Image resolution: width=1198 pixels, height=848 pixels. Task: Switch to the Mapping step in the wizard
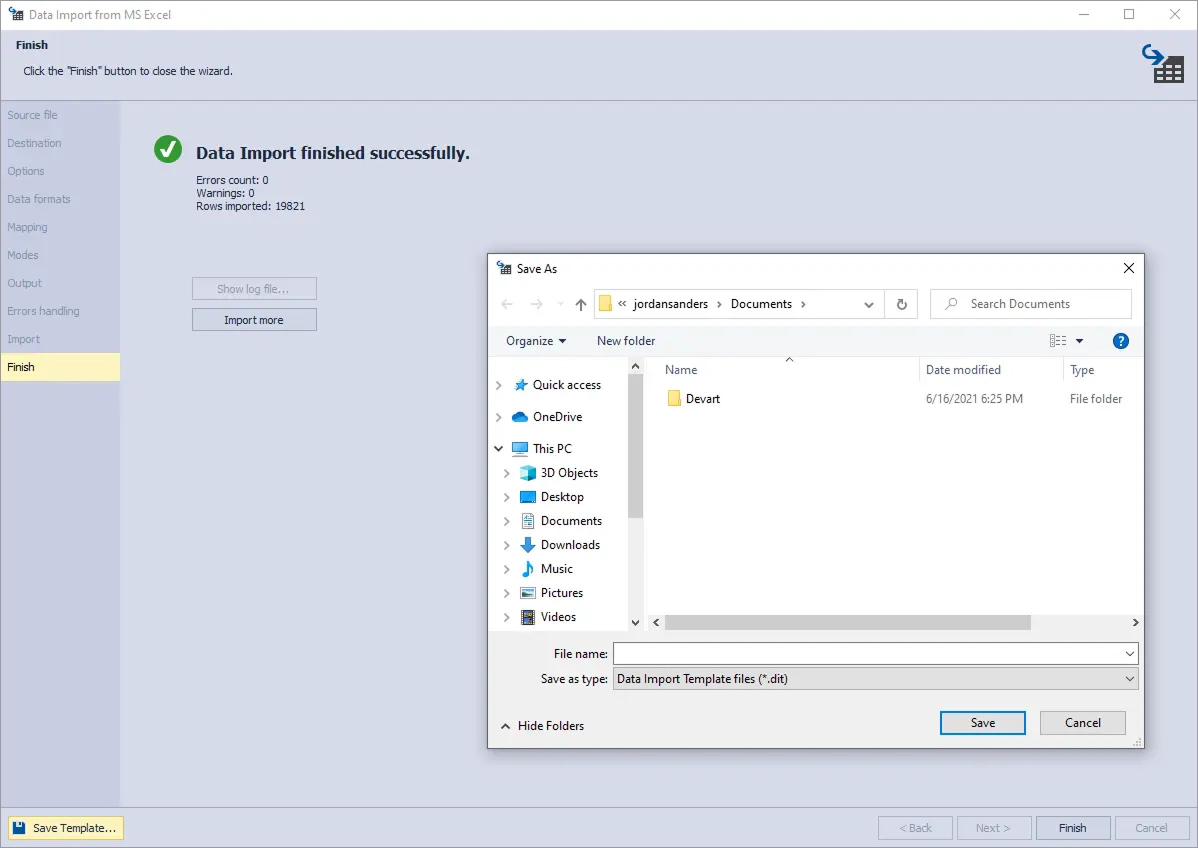(28, 227)
